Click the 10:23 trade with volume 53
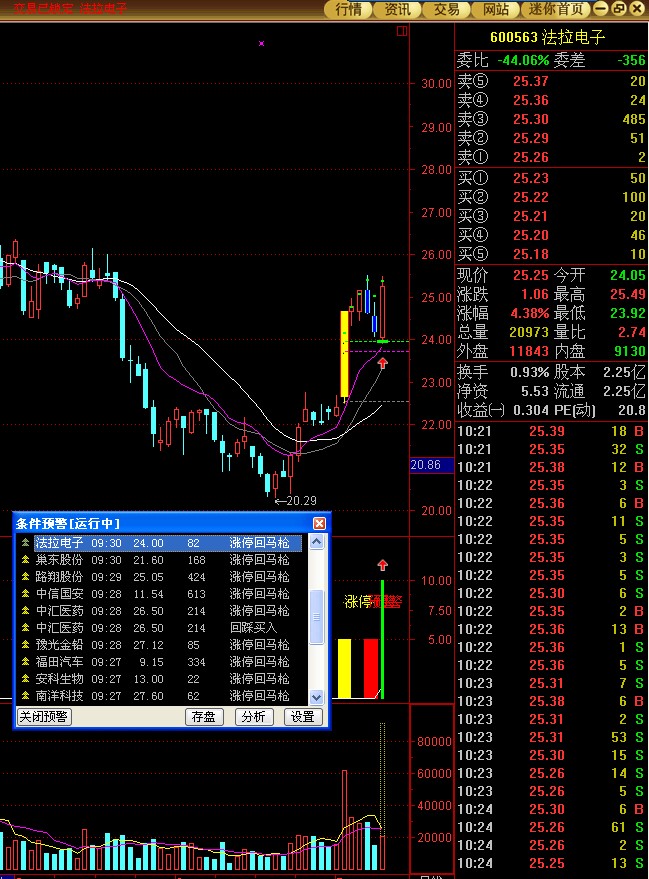Viewport: 649px width, 879px height. point(551,737)
